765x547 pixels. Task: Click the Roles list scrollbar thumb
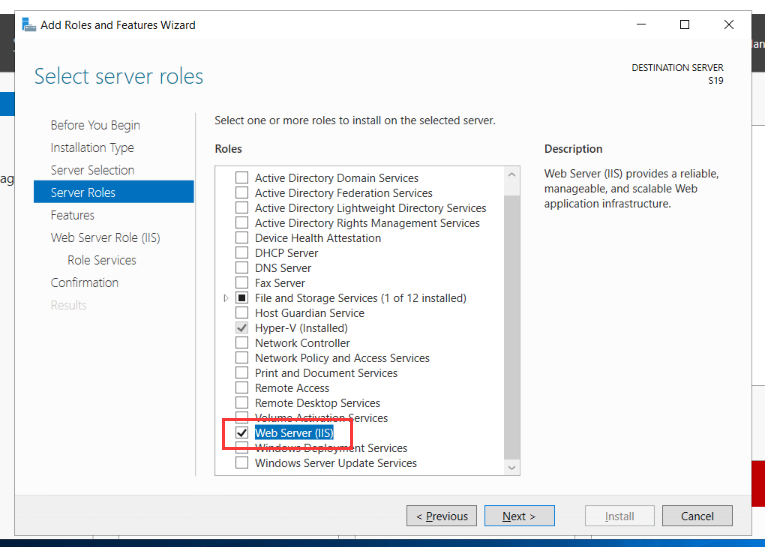pos(512,327)
